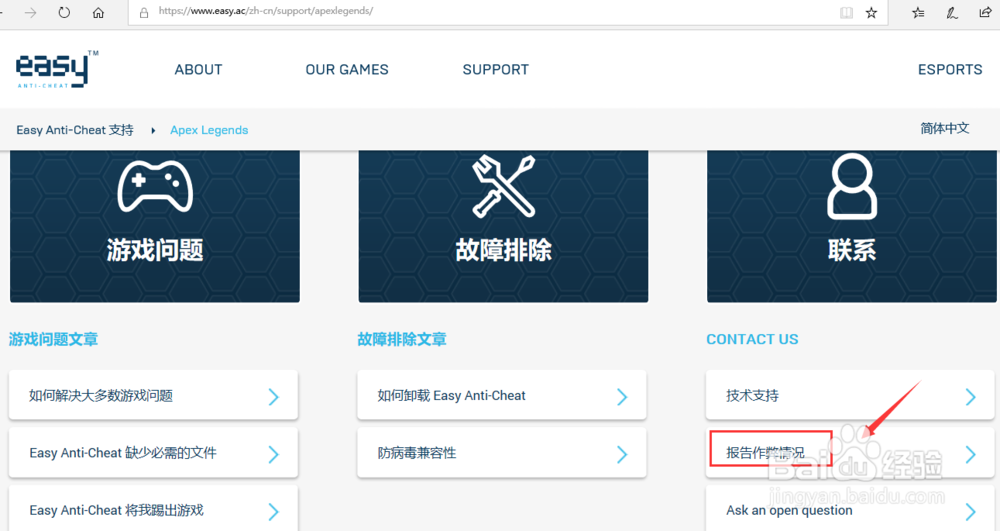The height and width of the screenshot is (531, 1000).
Task: Click the add notes pen icon
Action: pos(952,12)
